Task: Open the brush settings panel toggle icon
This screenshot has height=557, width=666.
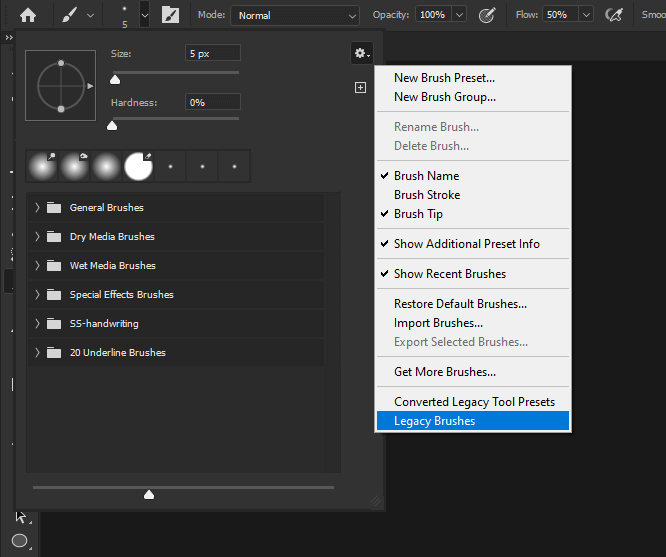Action: click(171, 15)
